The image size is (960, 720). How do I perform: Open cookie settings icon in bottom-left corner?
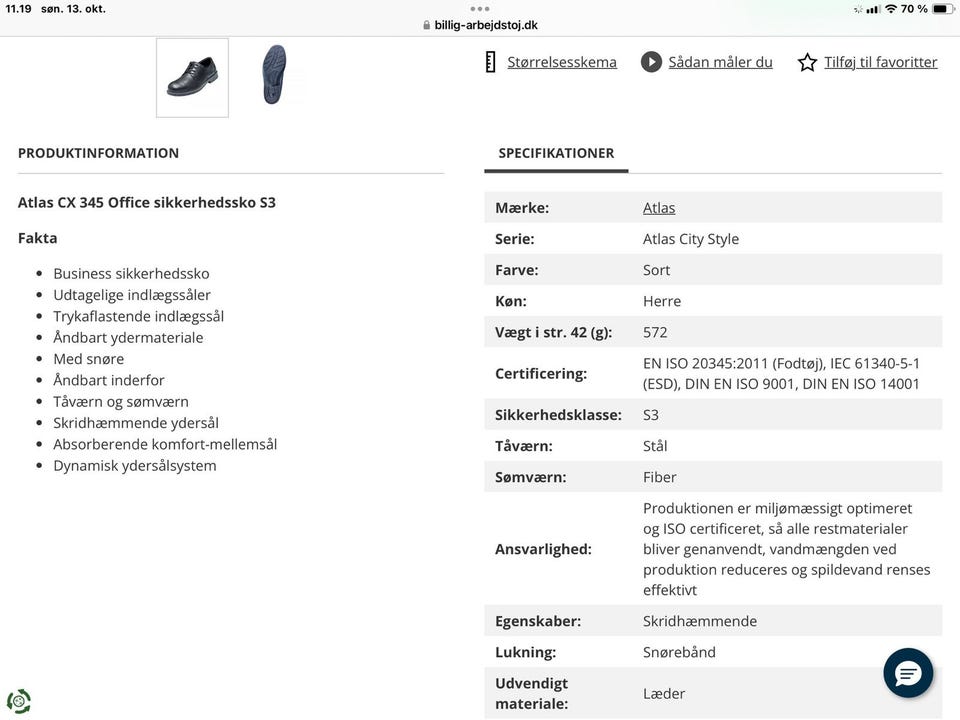(18, 701)
